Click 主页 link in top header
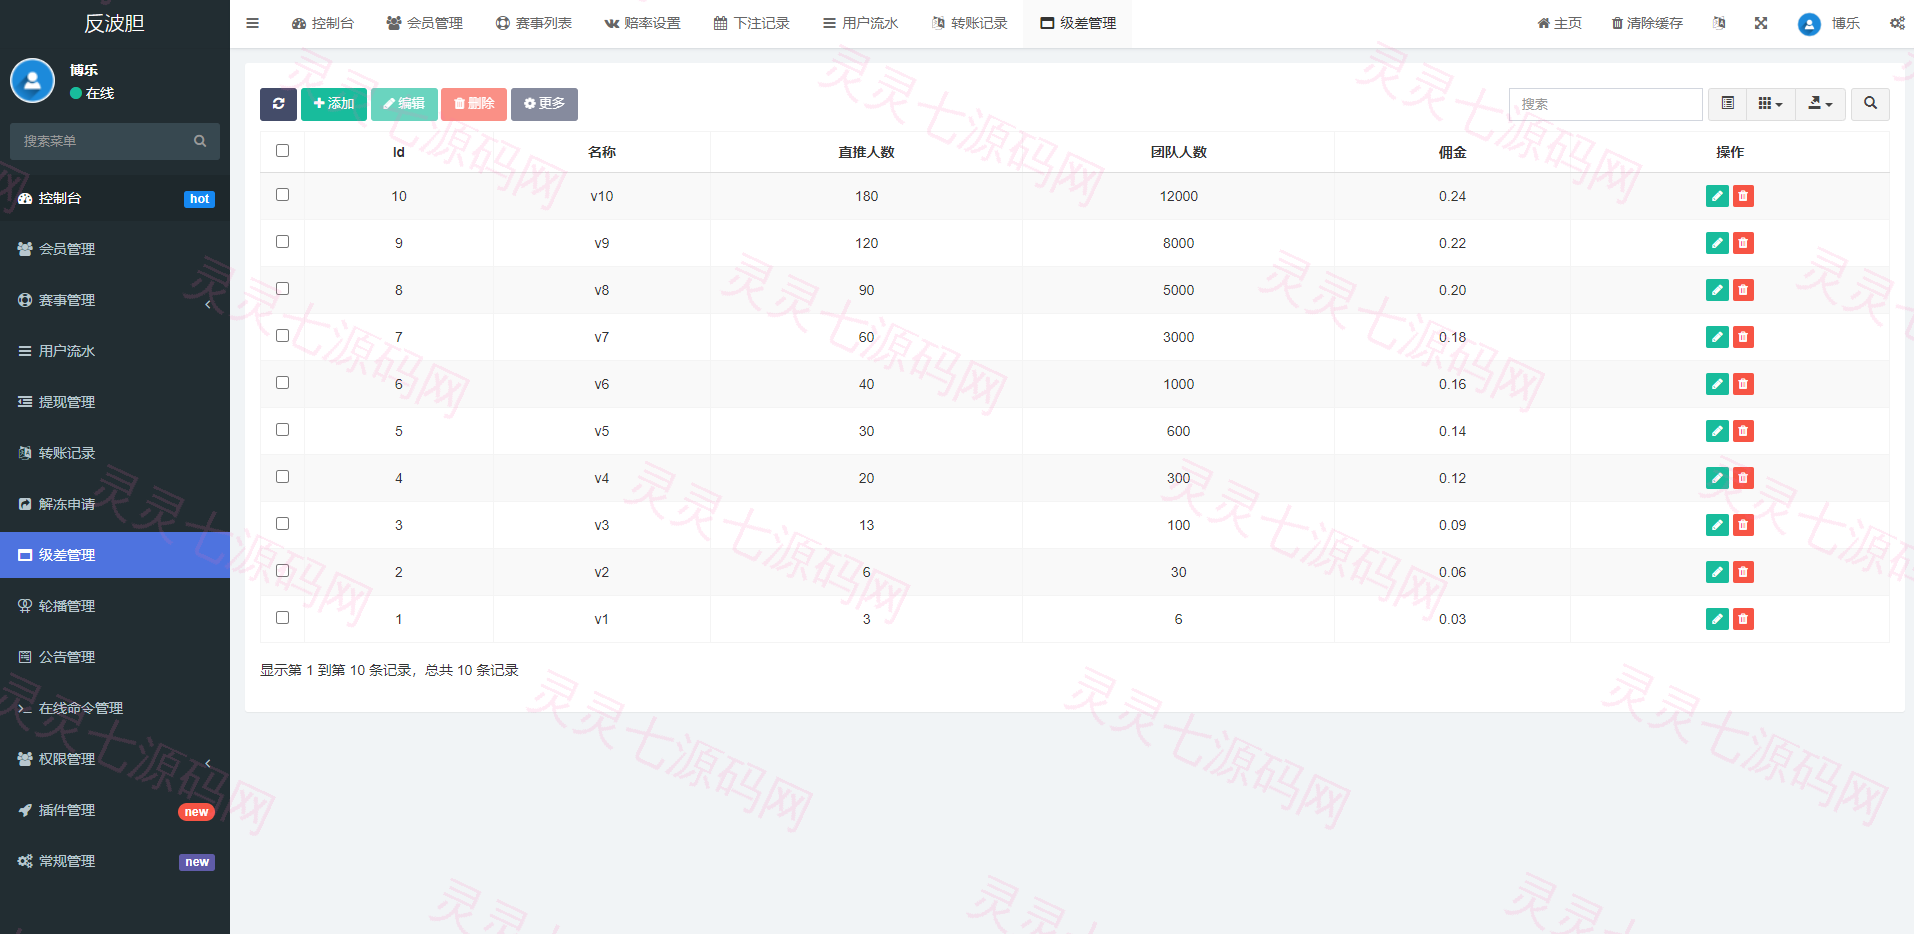The width and height of the screenshot is (1914, 934). [1560, 23]
